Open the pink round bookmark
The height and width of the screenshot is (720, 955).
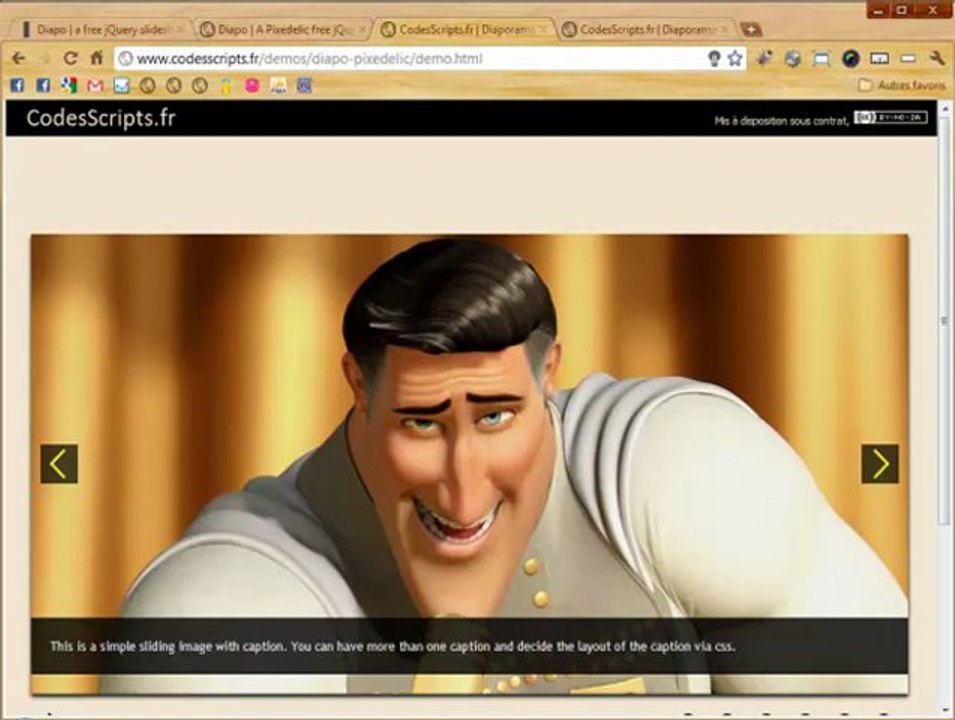[x=252, y=85]
